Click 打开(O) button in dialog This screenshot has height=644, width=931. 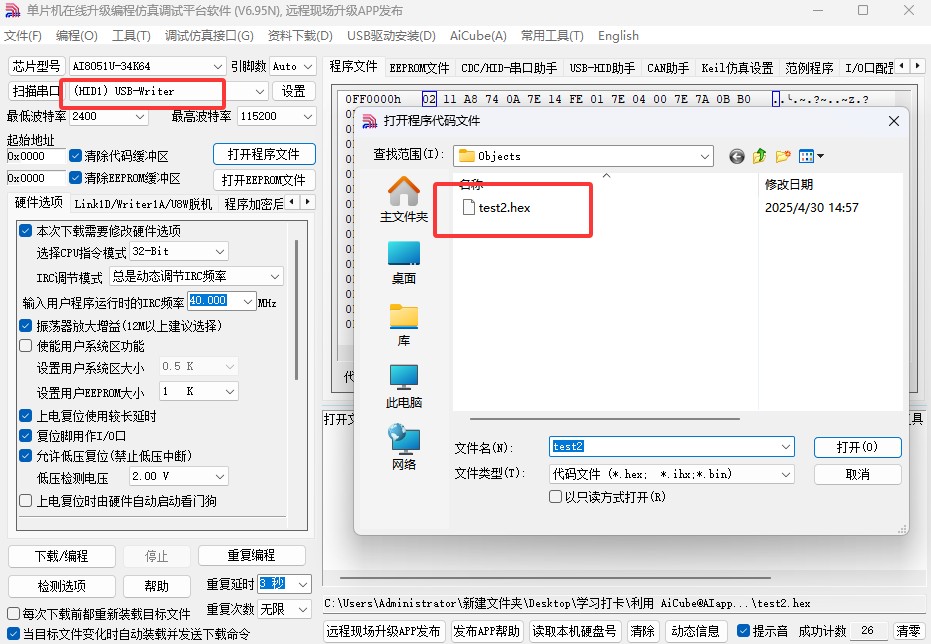[x=857, y=447]
